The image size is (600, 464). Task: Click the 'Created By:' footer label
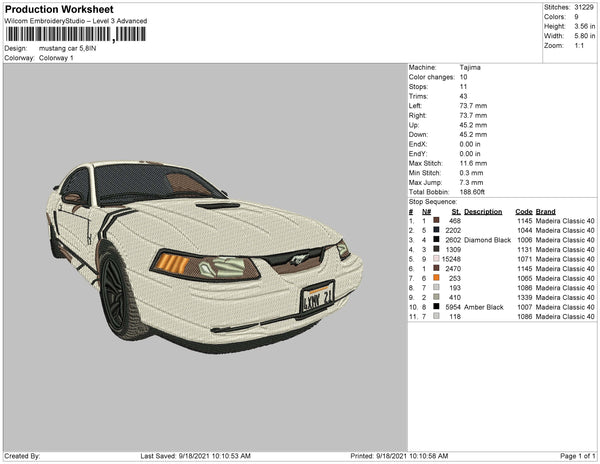(x=22, y=456)
